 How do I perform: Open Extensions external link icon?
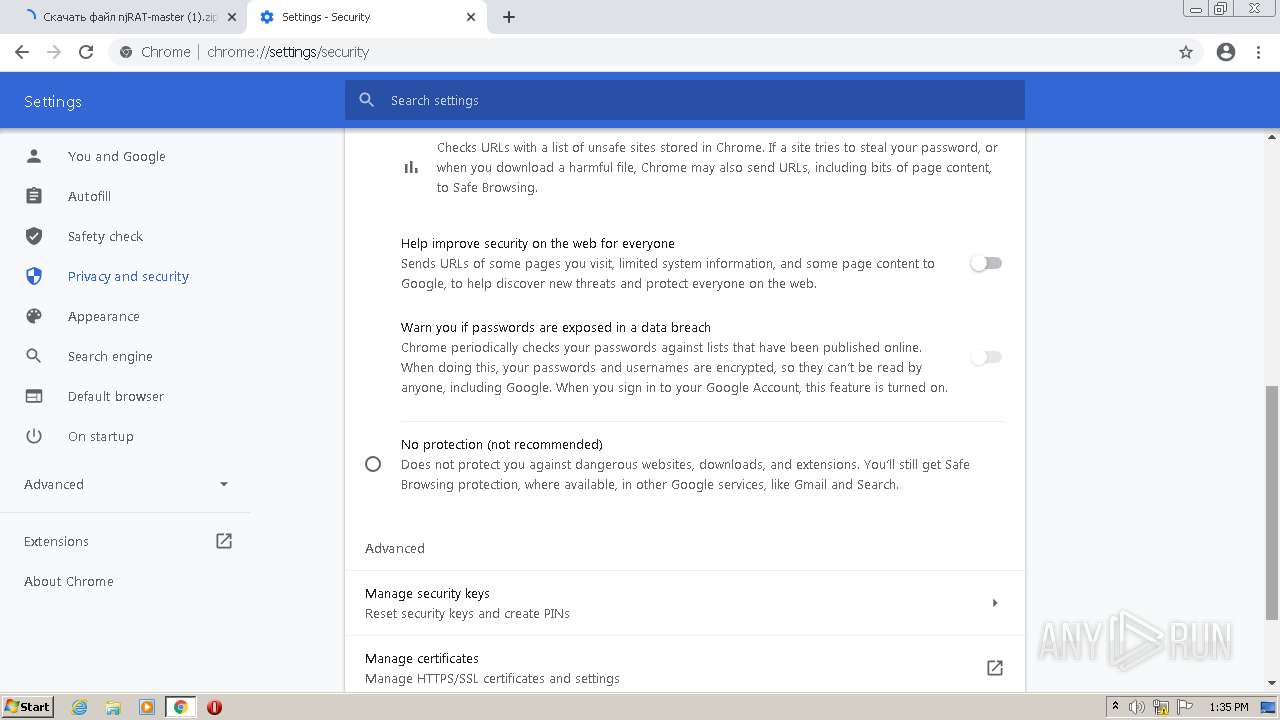(x=224, y=541)
